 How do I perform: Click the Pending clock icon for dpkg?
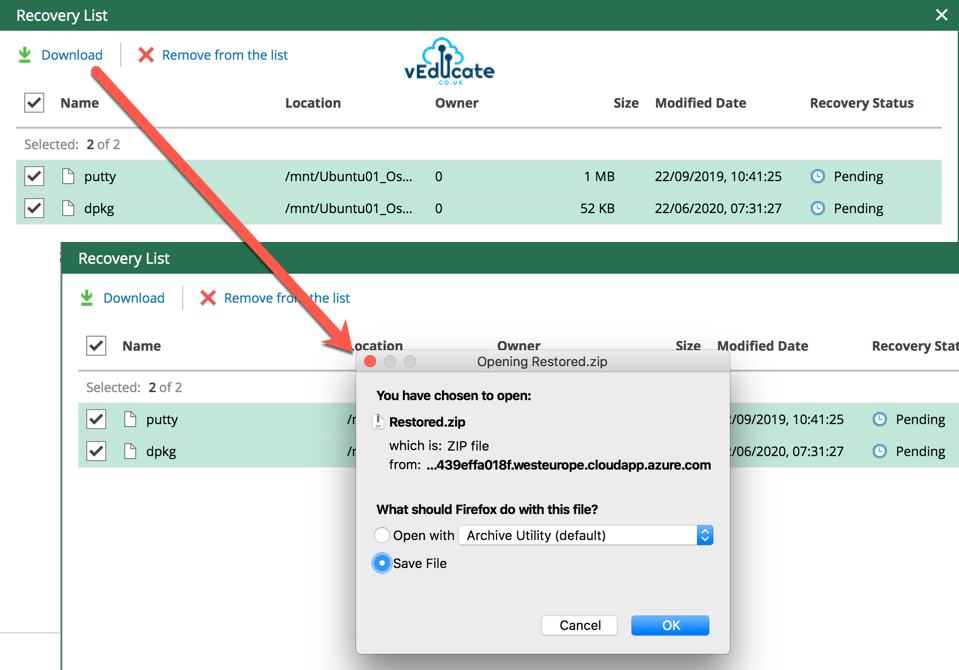click(817, 208)
